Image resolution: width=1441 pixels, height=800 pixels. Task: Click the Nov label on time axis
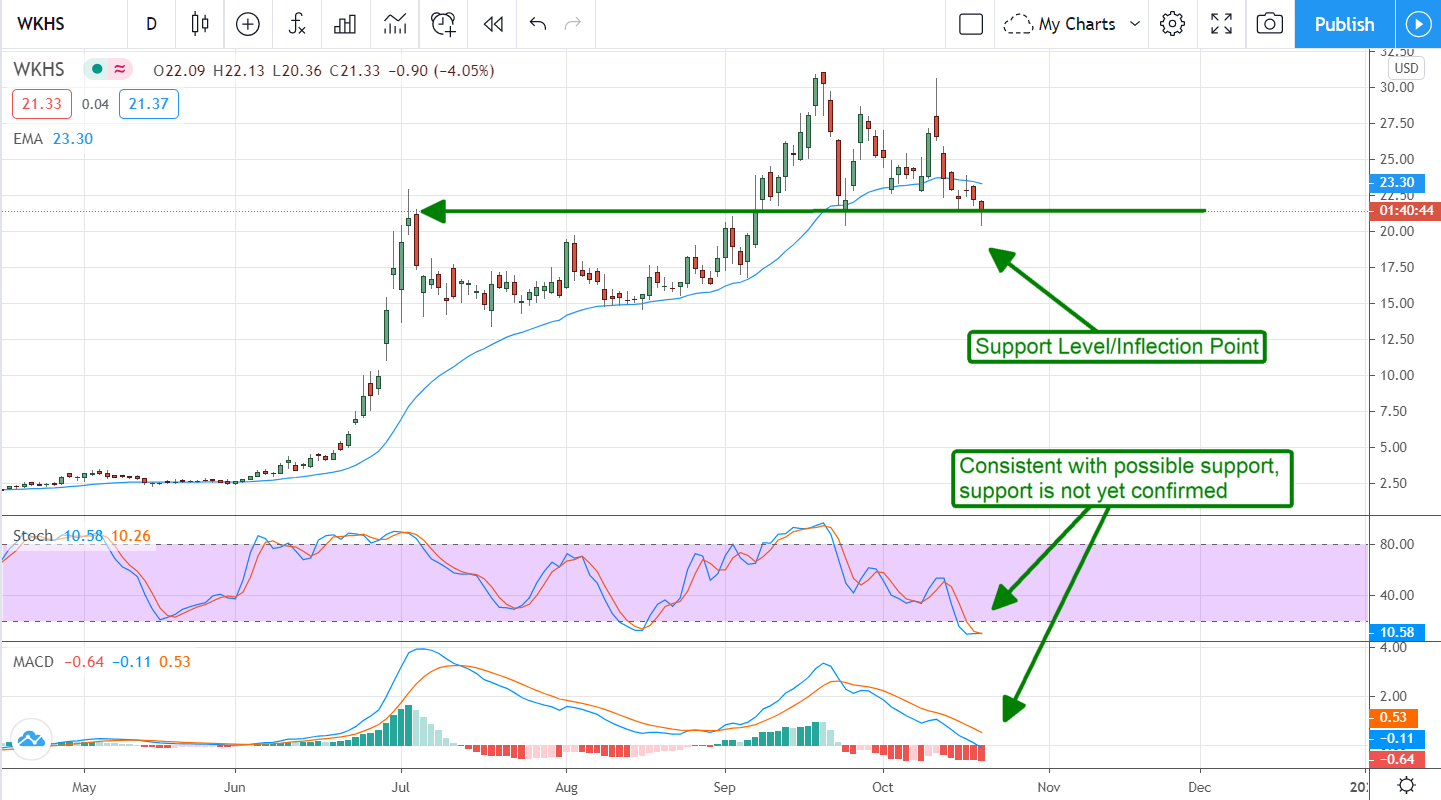click(1050, 786)
